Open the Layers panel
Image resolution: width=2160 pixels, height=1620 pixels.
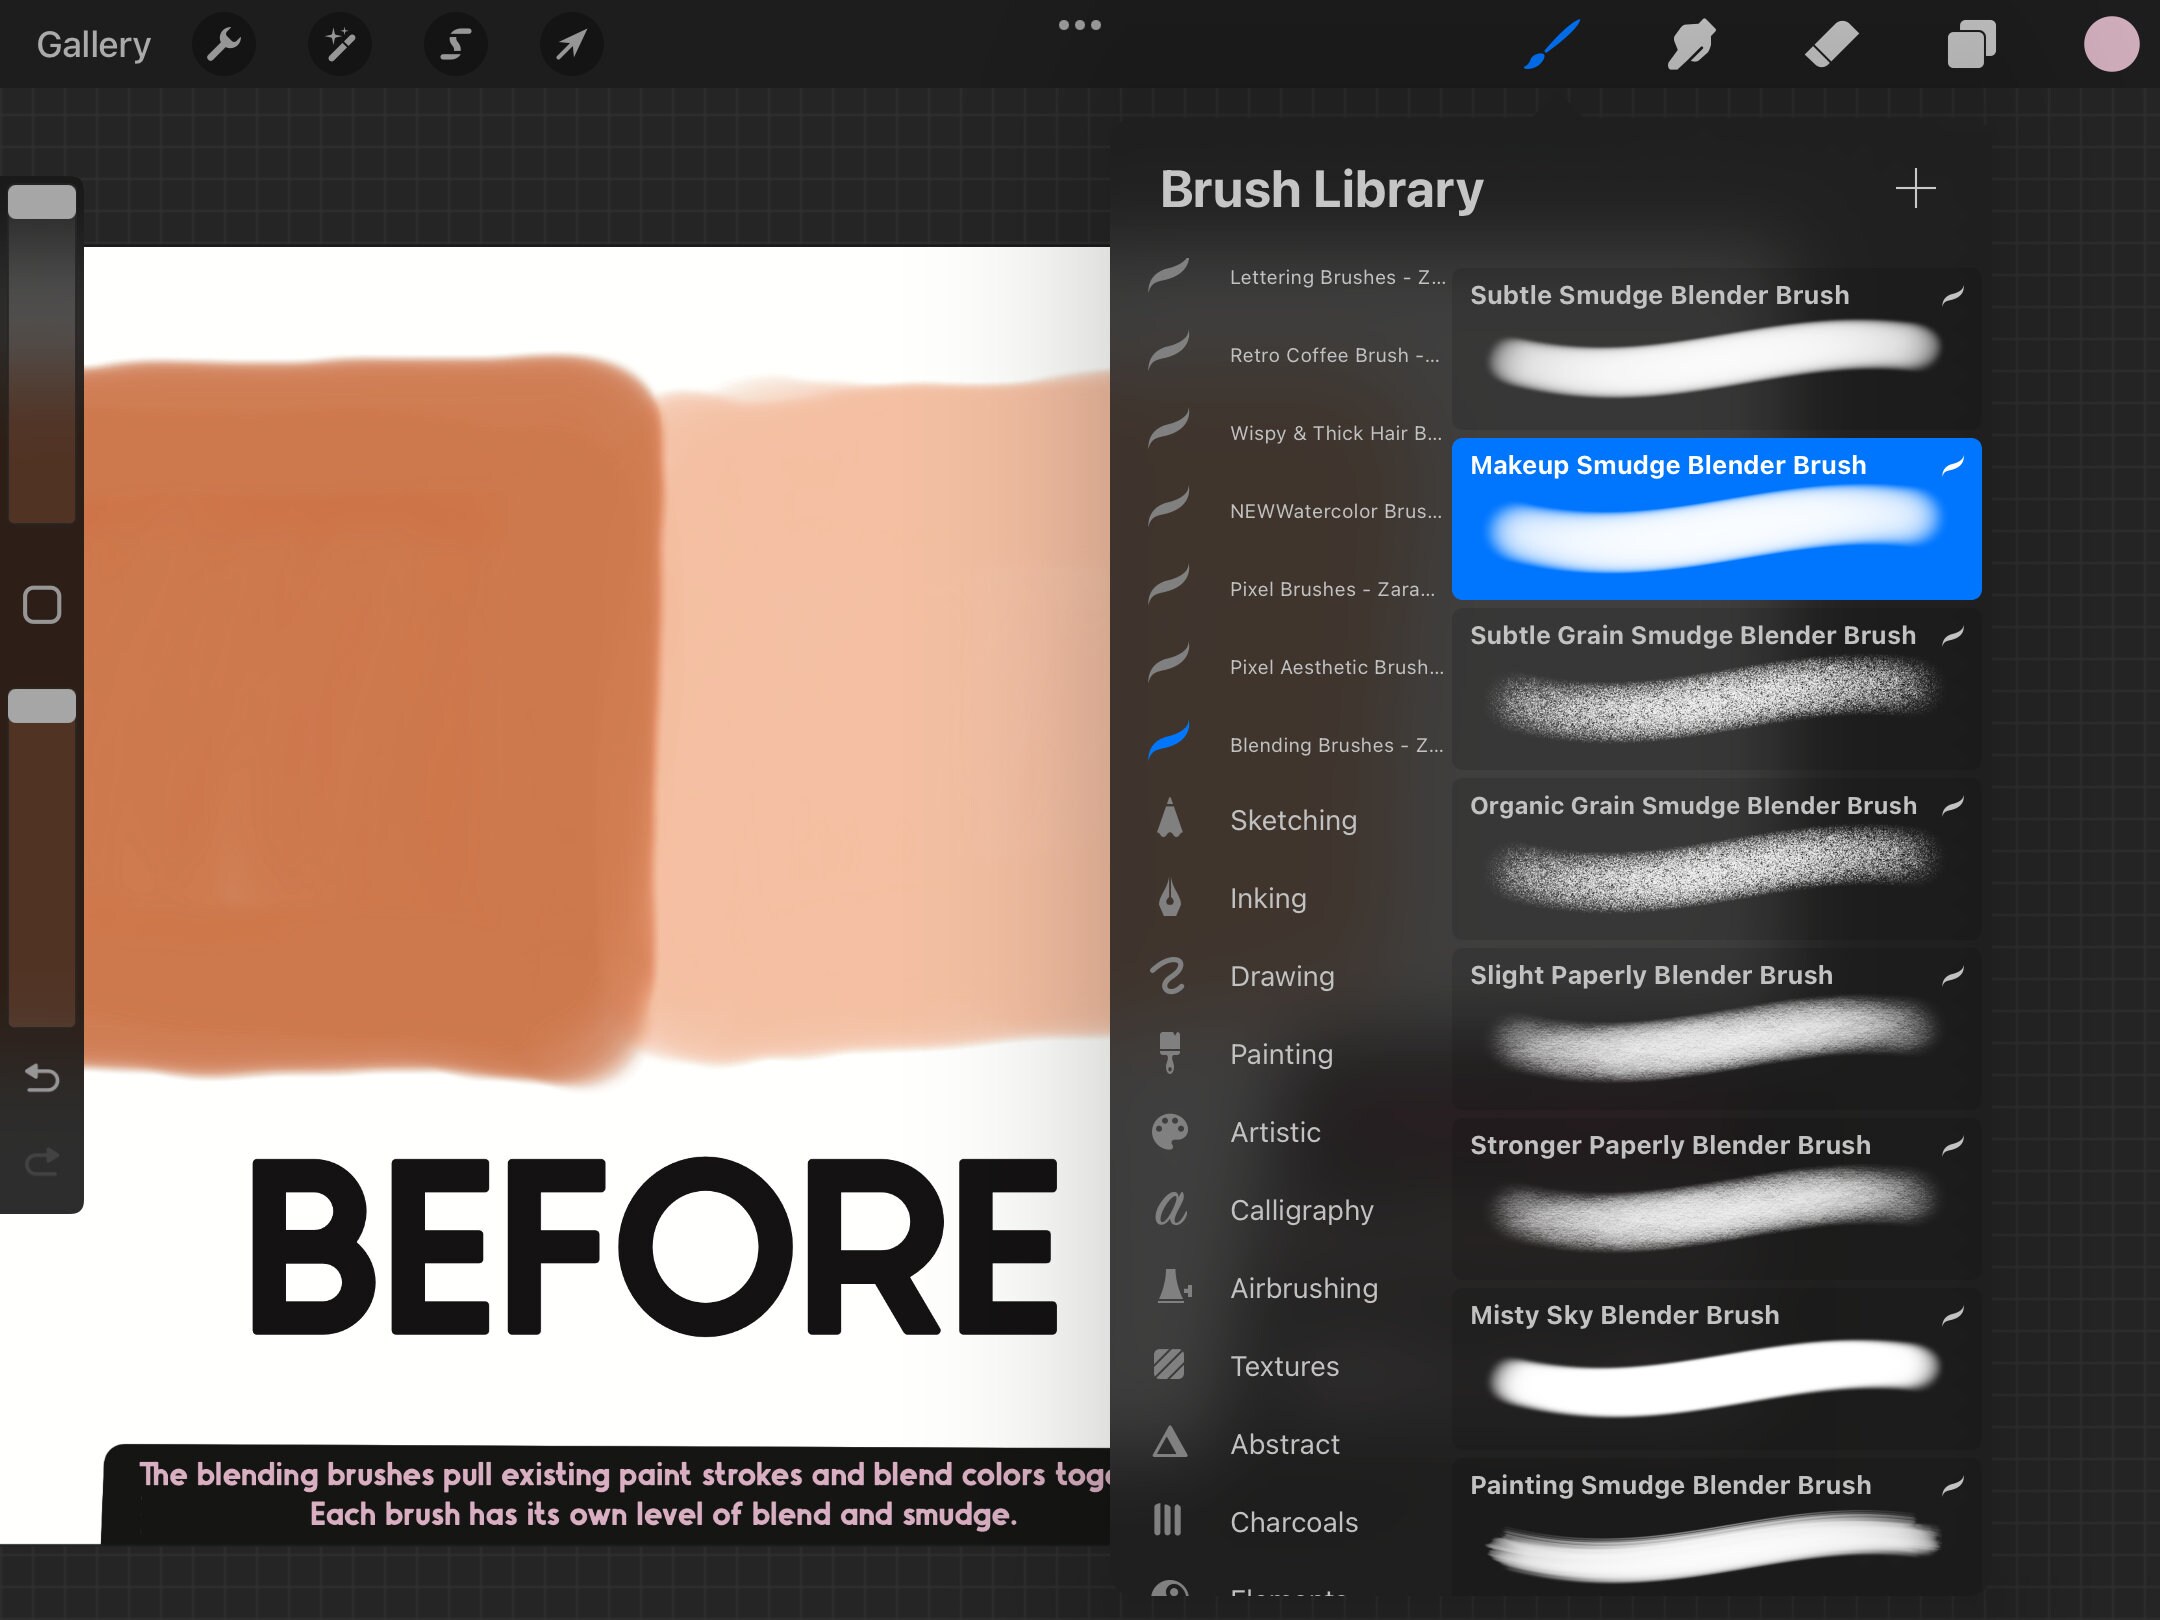tap(1969, 43)
